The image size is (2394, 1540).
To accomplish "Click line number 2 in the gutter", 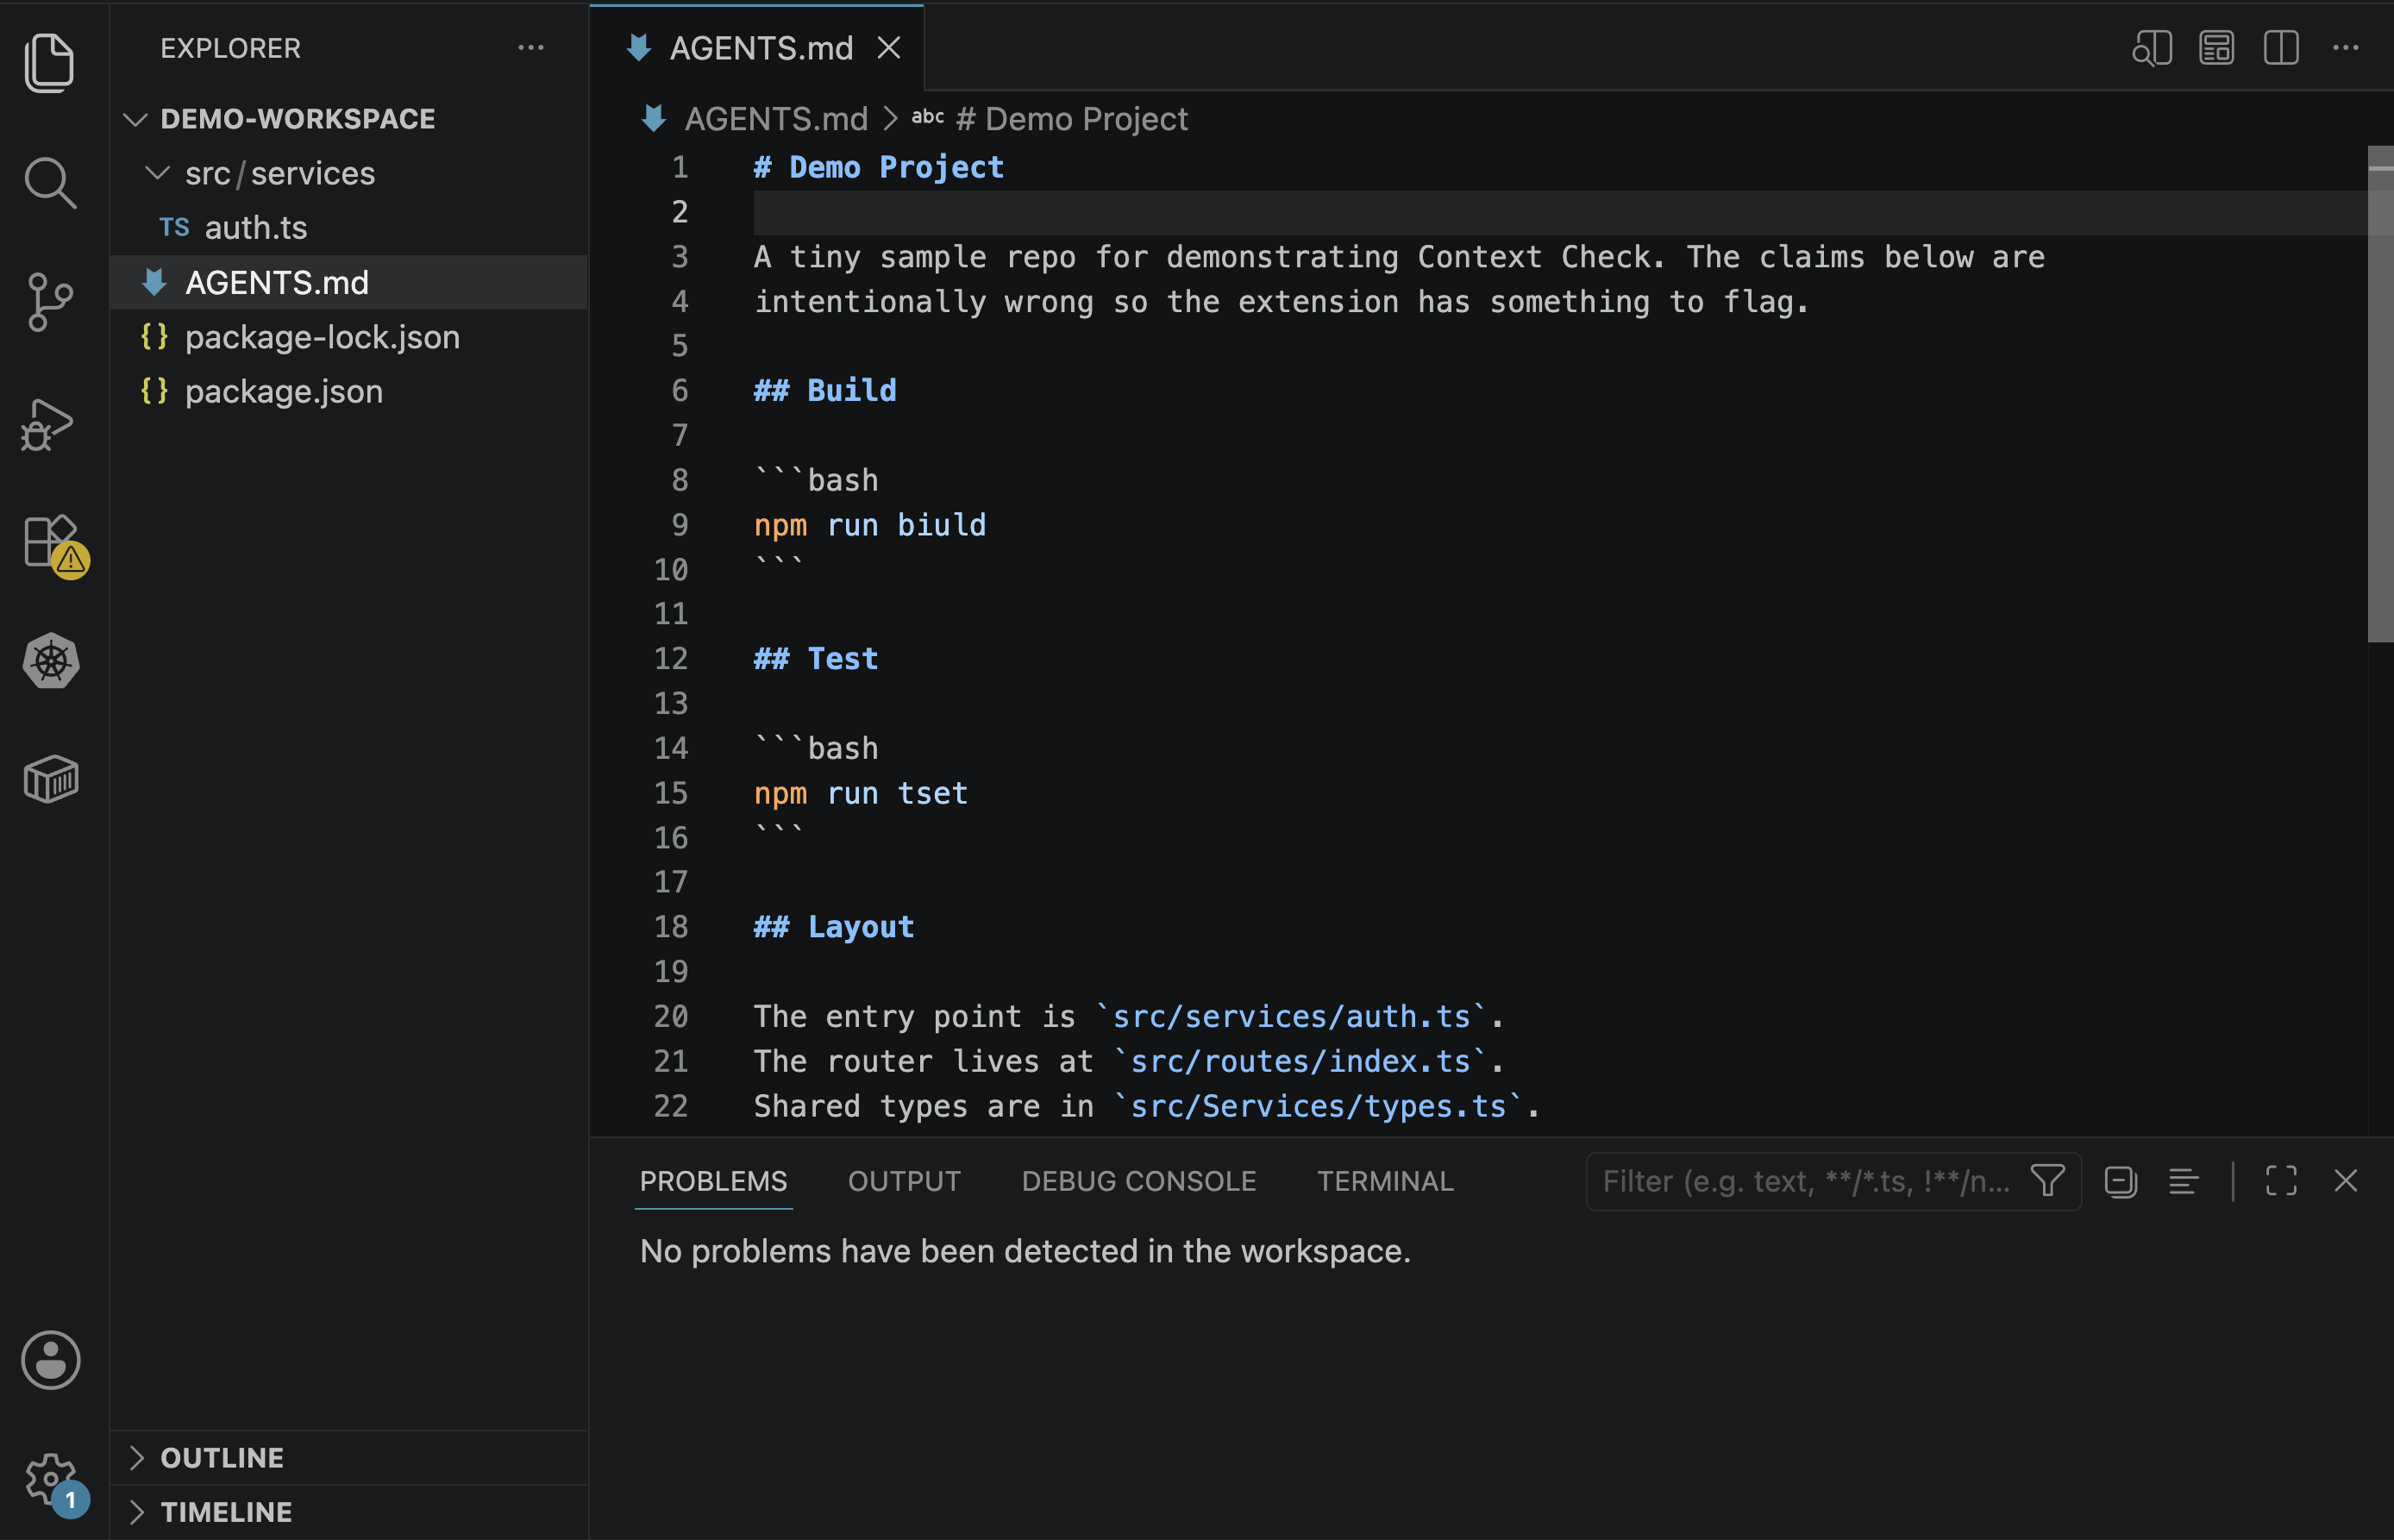I will point(680,212).
